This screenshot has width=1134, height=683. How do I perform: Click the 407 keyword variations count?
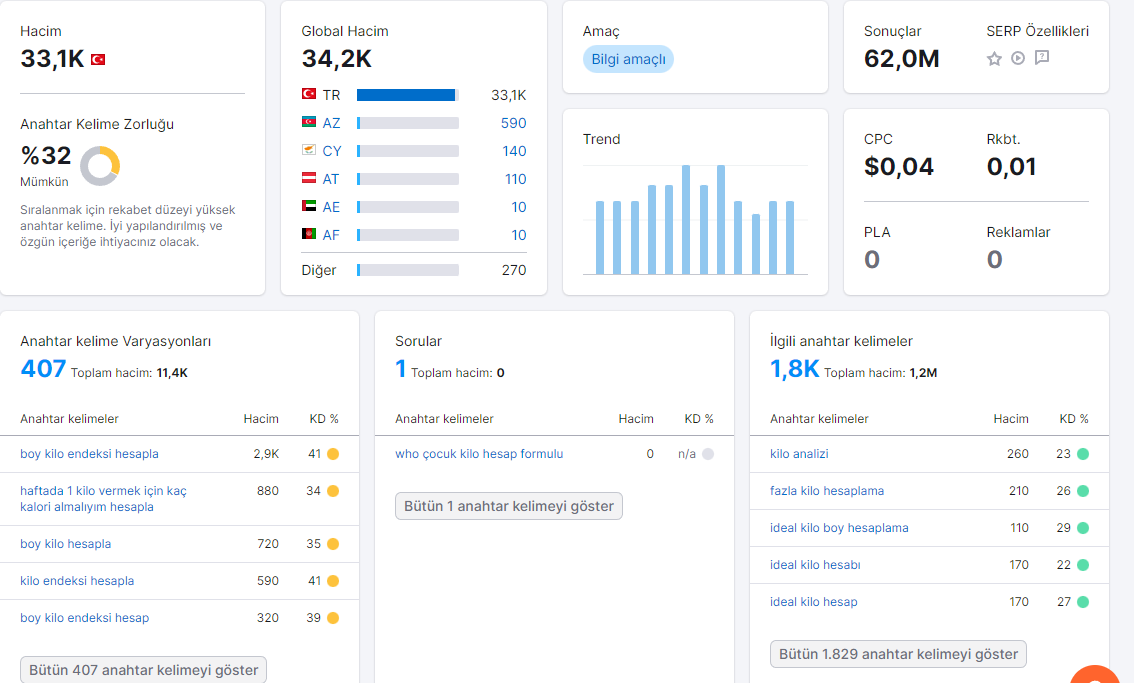tap(43, 369)
